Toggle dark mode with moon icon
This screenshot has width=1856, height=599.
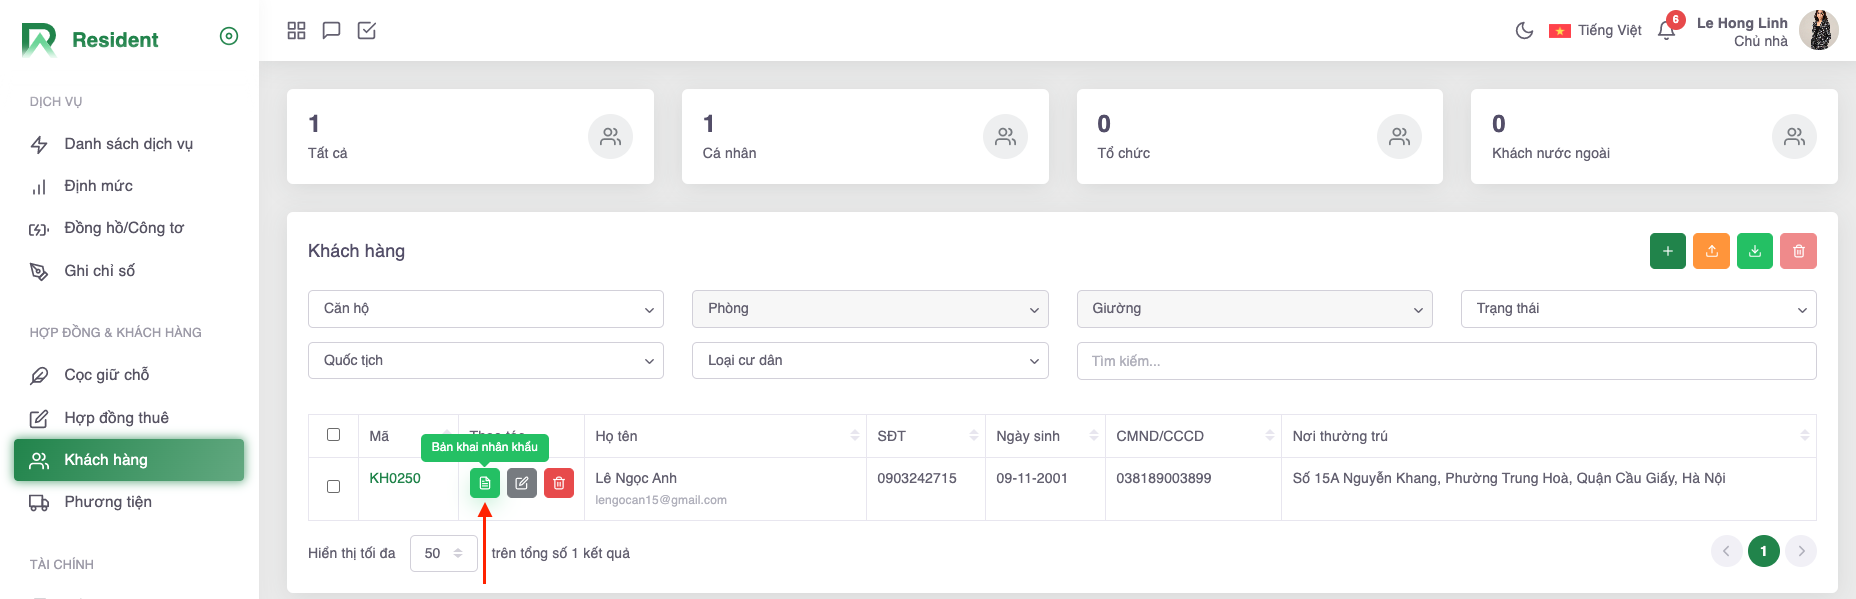tap(1524, 31)
